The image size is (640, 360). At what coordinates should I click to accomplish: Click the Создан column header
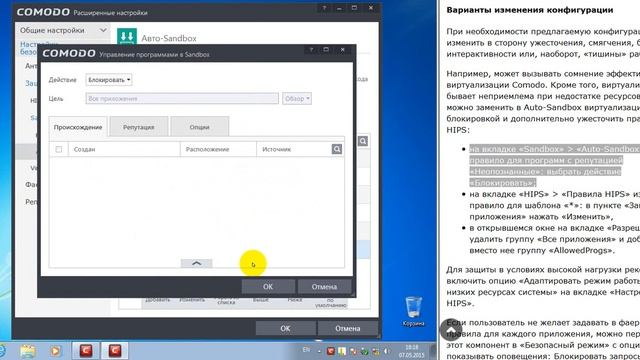coord(124,149)
